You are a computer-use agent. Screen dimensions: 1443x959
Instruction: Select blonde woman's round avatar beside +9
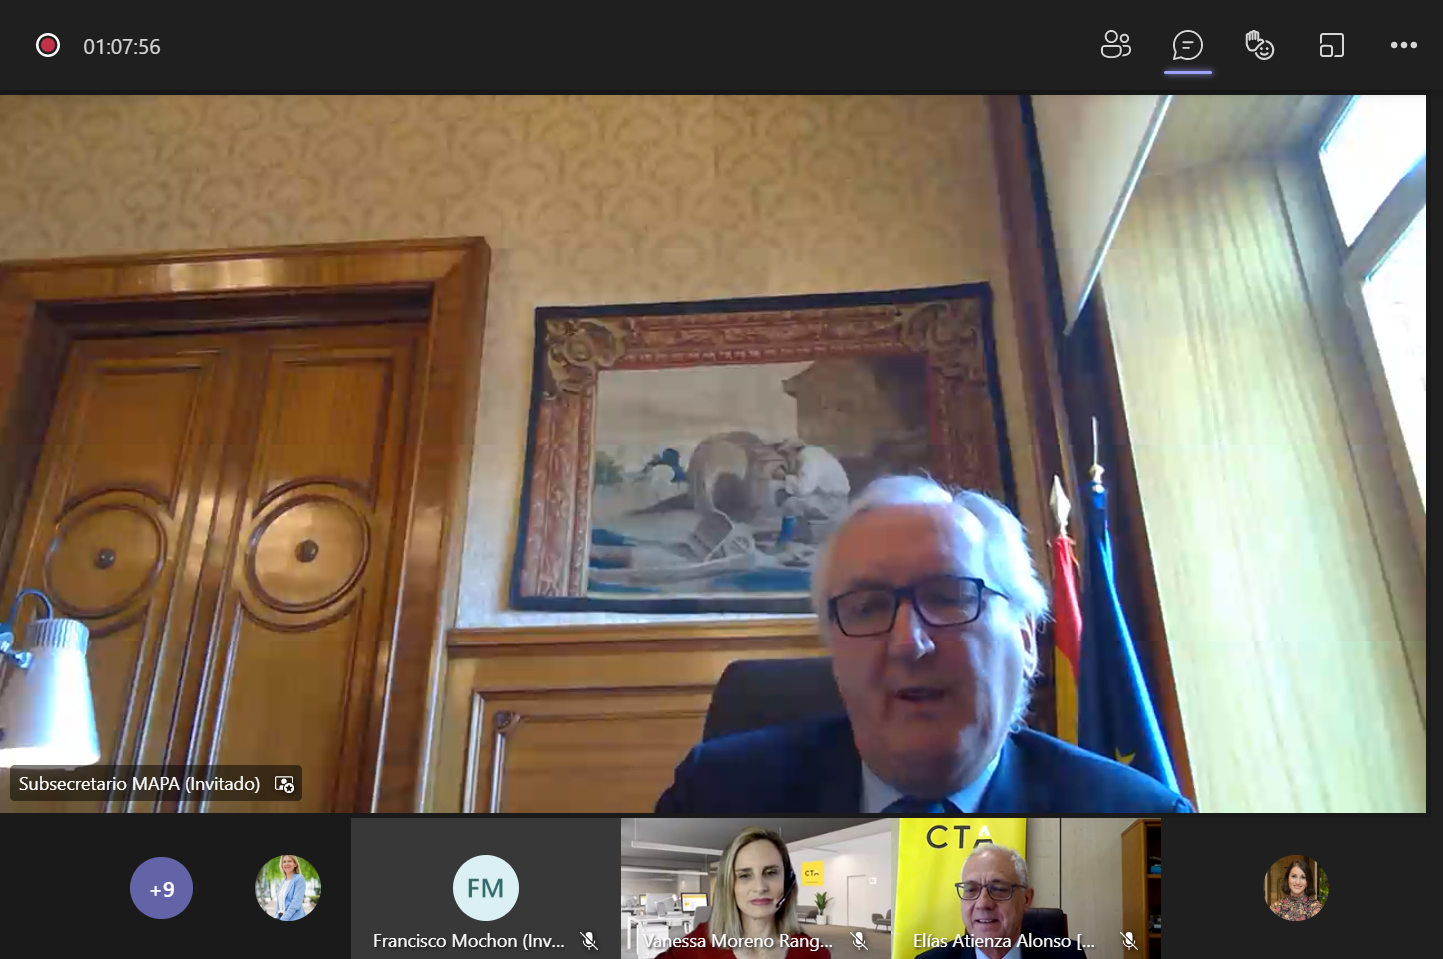pos(288,888)
